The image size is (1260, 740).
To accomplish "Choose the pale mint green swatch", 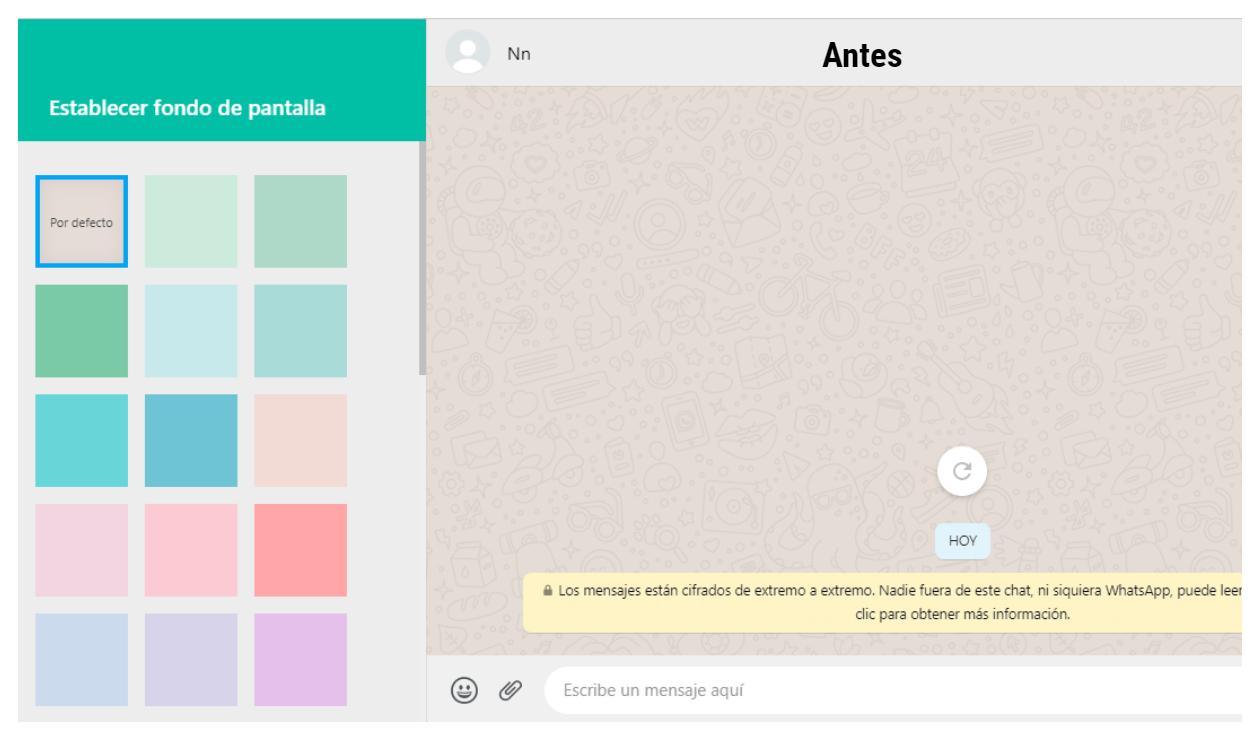I will (x=191, y=221).
